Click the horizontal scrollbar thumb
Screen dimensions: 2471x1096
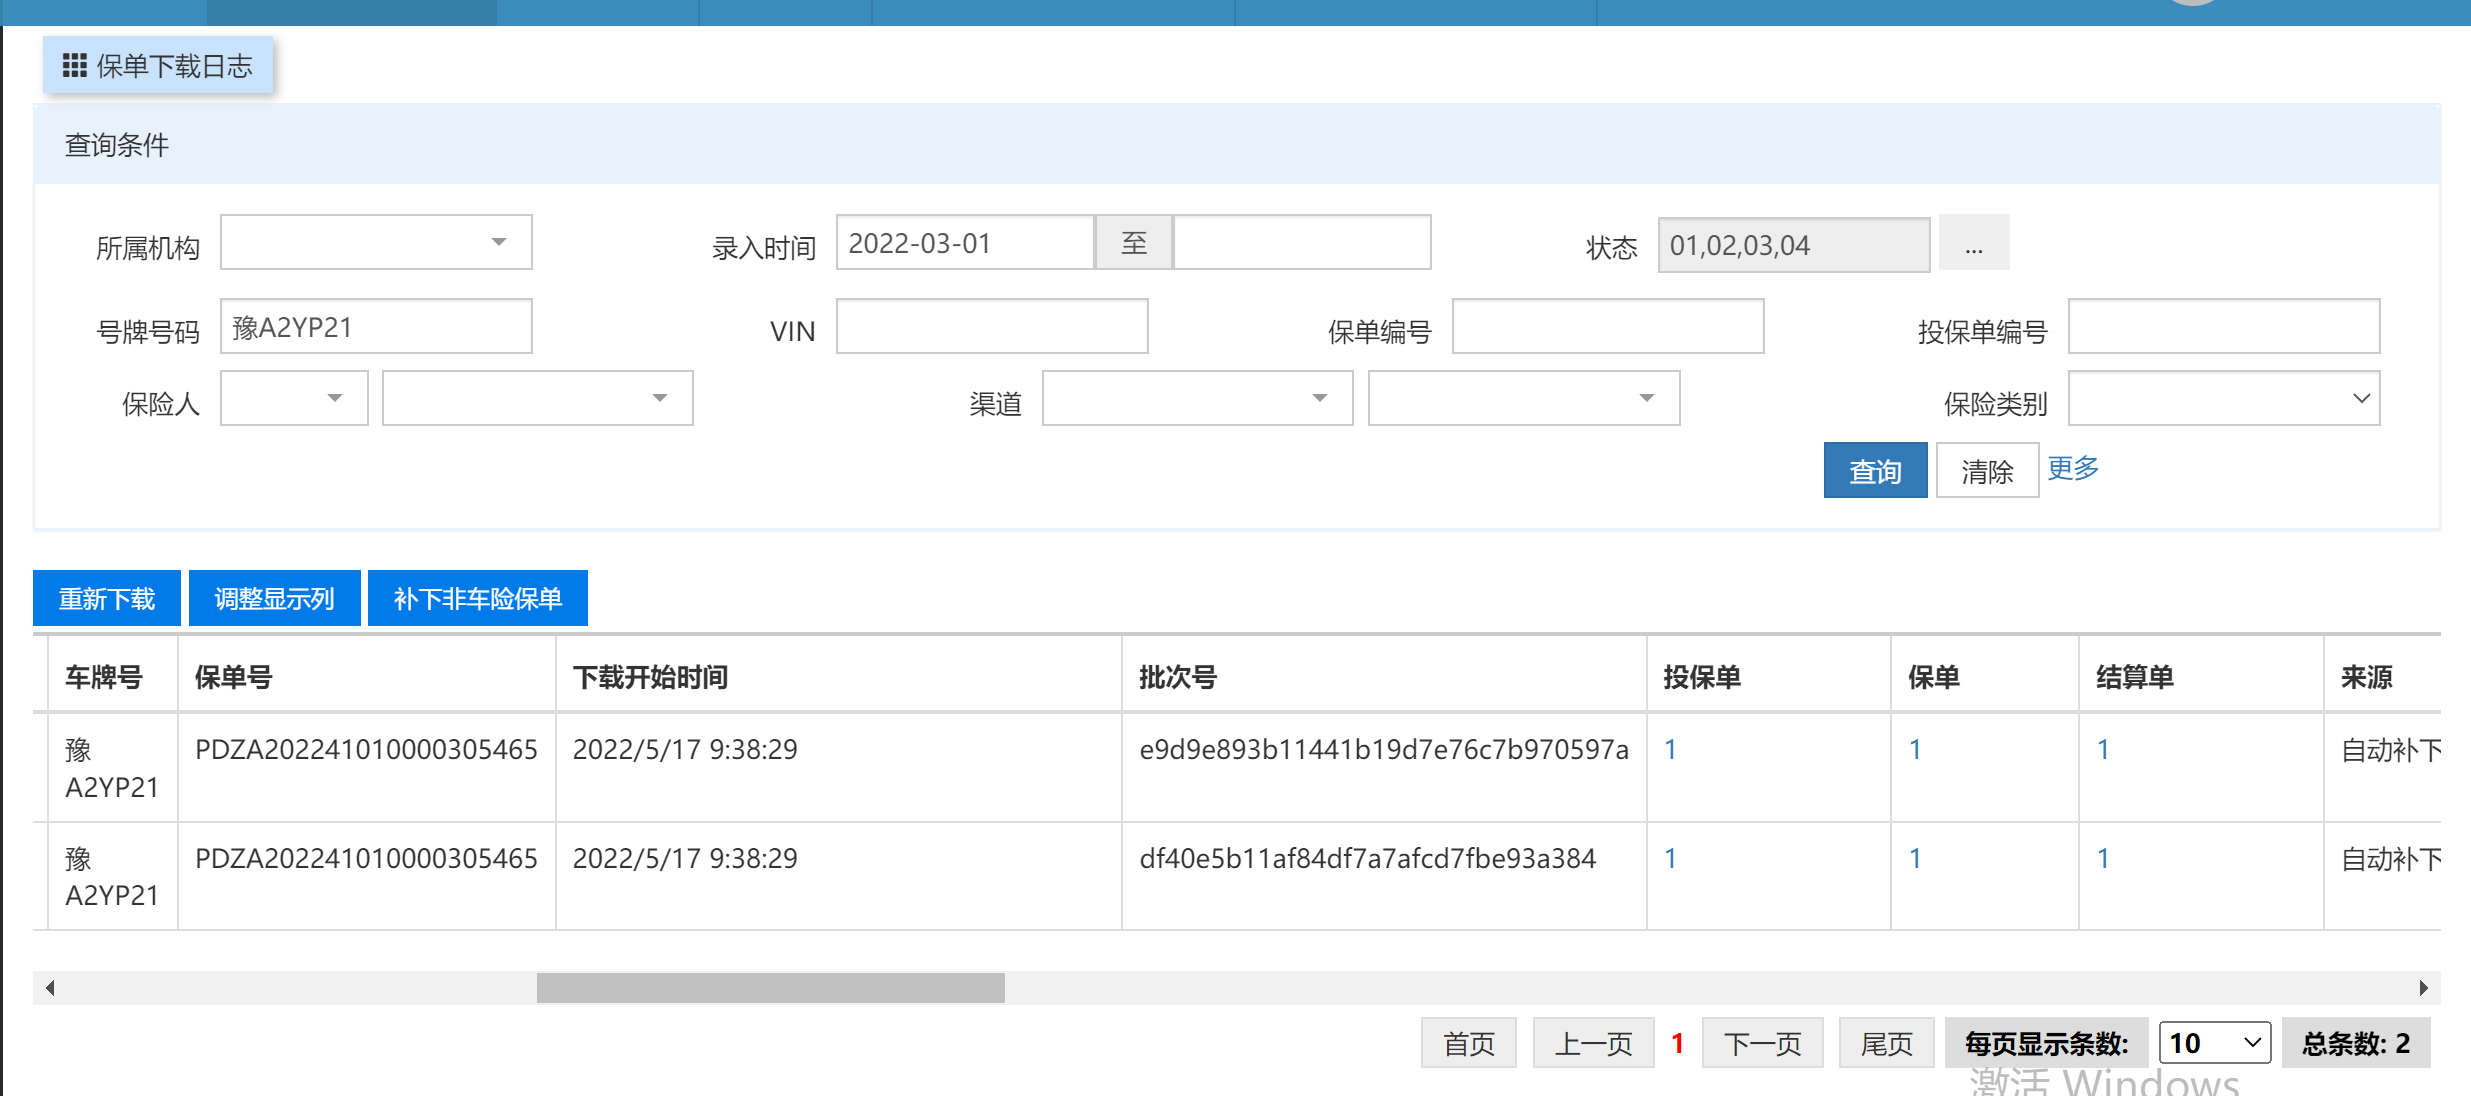pos(770,988)
